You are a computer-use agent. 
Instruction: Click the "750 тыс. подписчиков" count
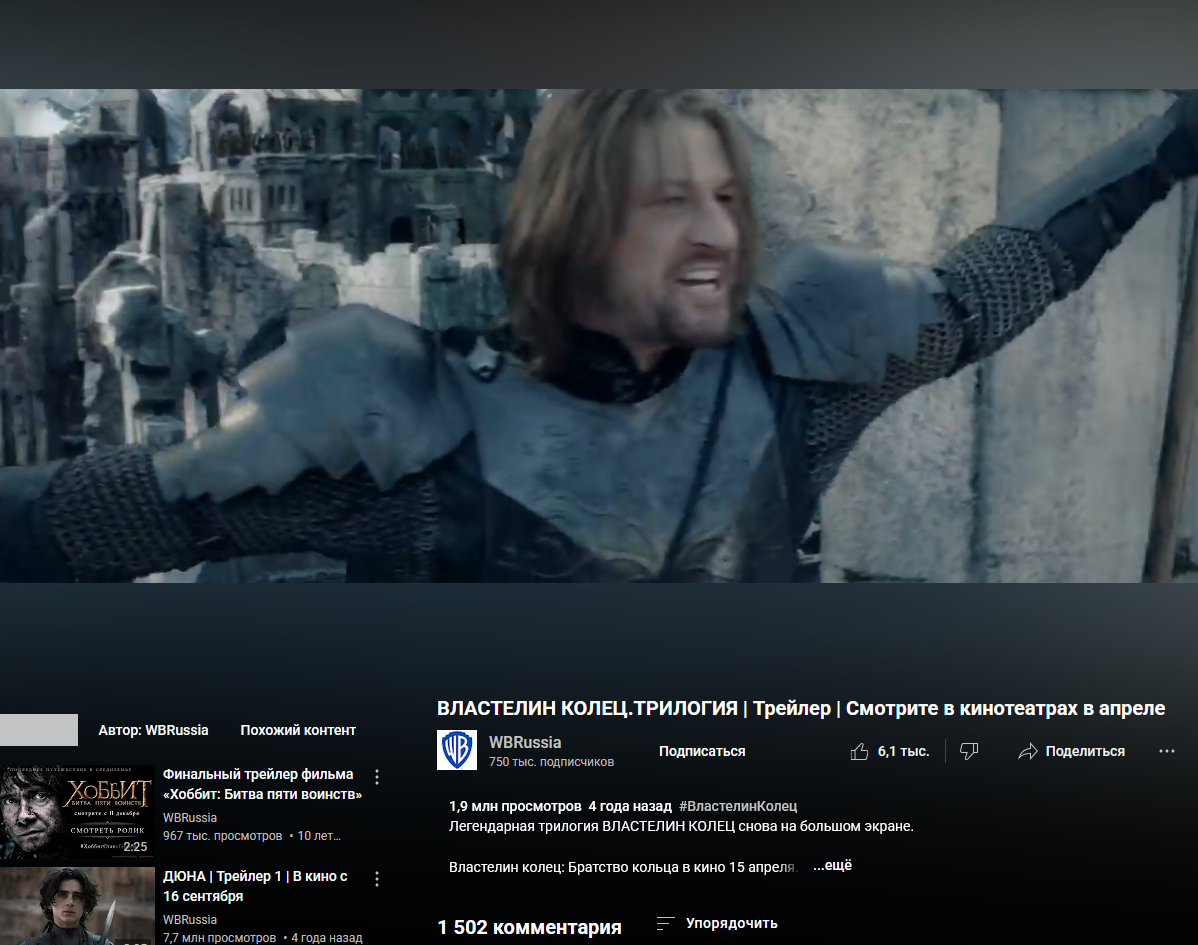[552, 762]
